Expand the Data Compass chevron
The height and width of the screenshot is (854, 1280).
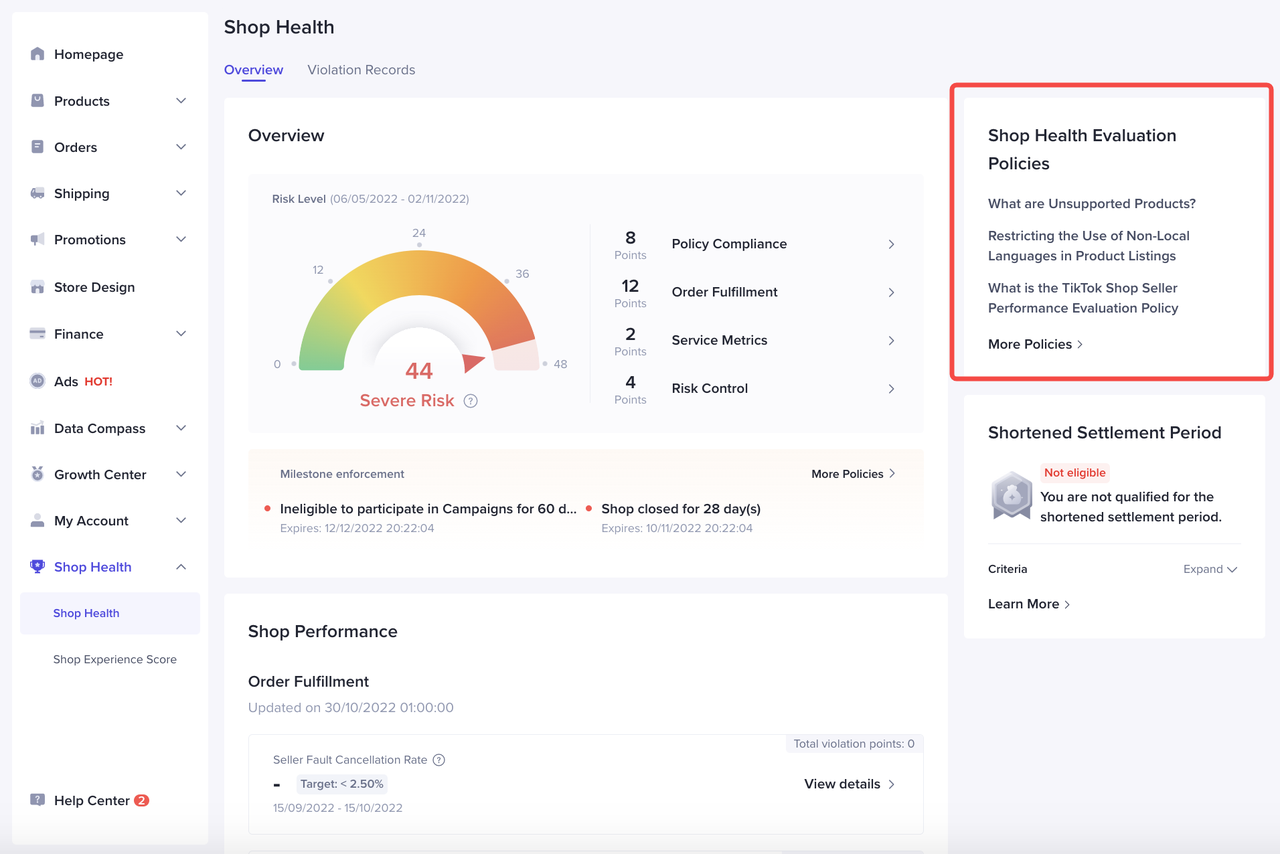[x=181, y=428]
